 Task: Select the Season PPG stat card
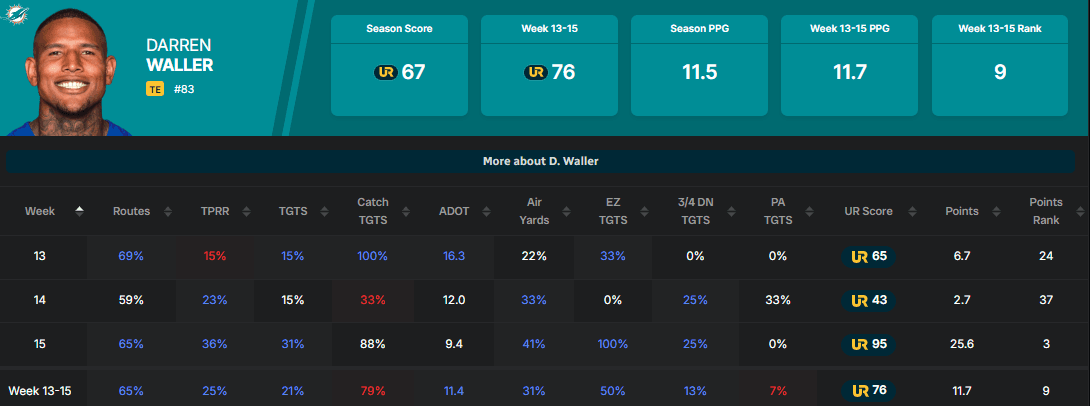[x=700, y=66]
